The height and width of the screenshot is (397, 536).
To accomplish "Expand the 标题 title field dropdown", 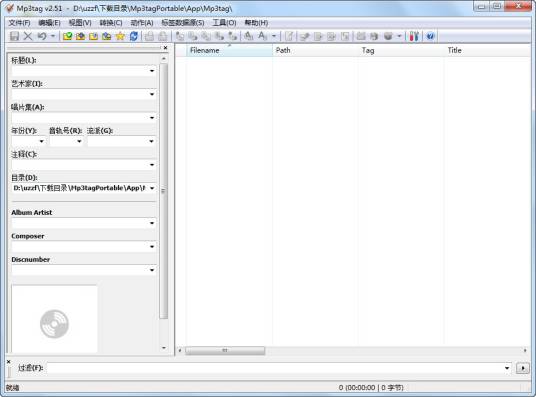I will 152,71.
